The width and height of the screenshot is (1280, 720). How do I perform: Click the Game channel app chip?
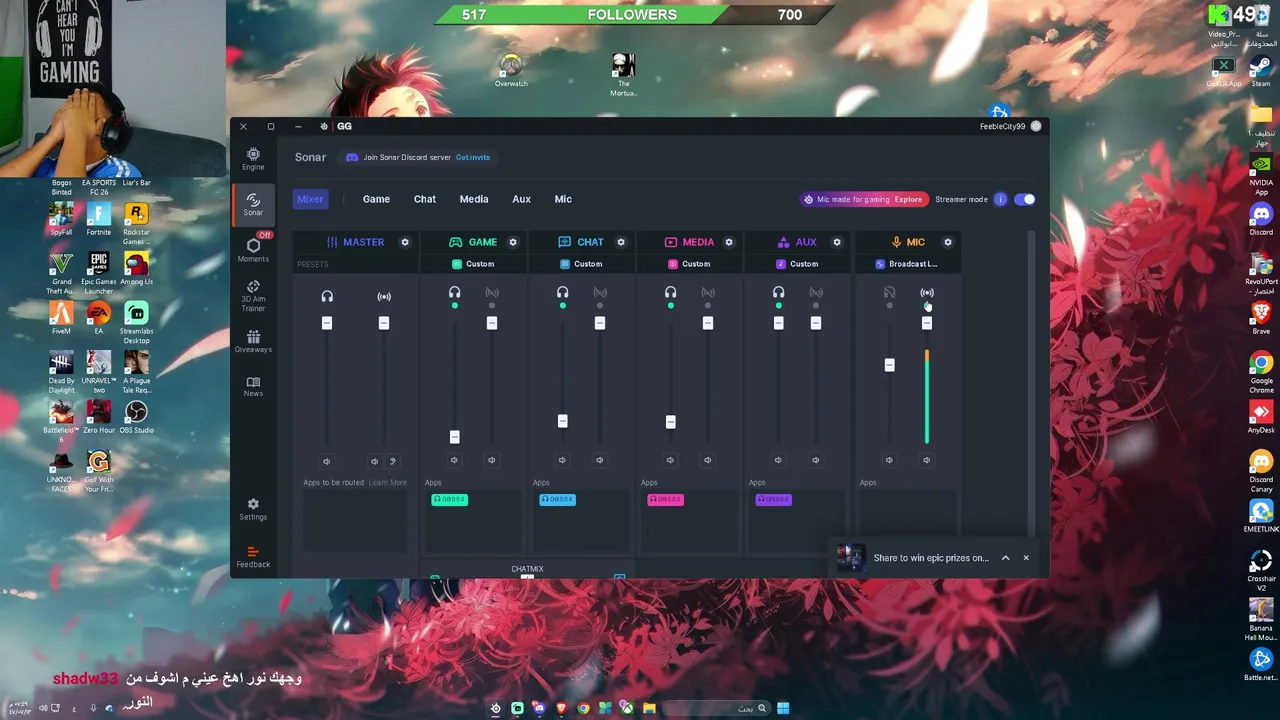click(449, 499)
